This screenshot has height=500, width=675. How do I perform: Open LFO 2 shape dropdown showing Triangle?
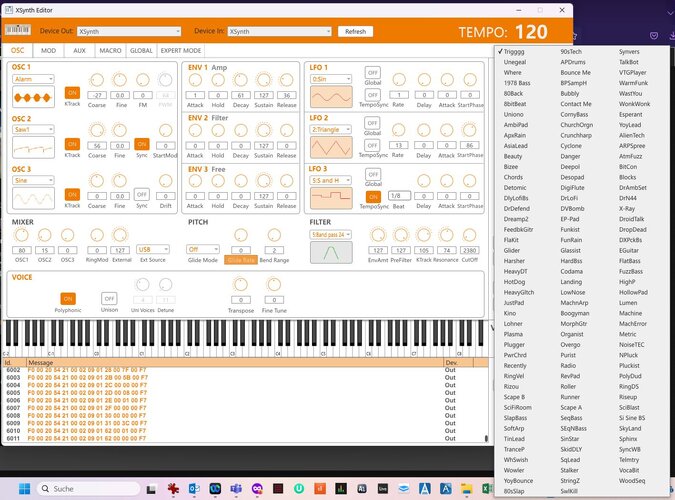(x=331, y=130)
